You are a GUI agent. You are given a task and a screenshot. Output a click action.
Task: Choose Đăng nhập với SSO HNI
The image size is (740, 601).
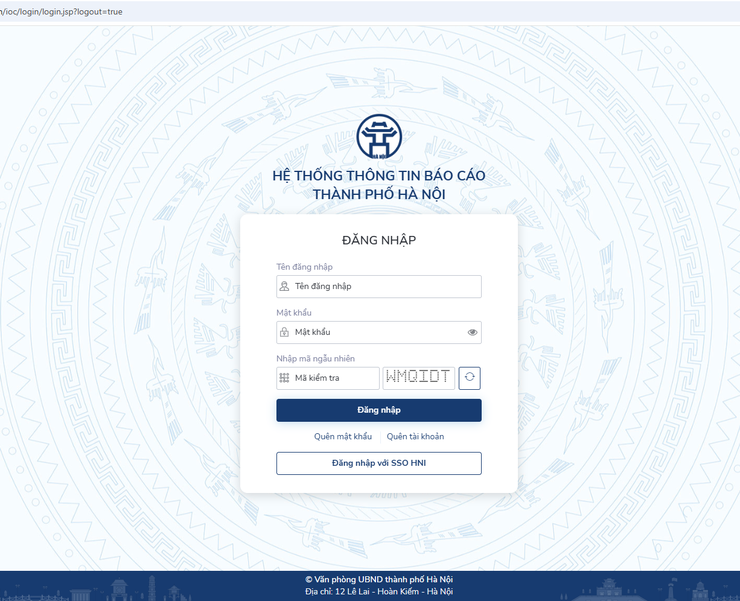378,463
